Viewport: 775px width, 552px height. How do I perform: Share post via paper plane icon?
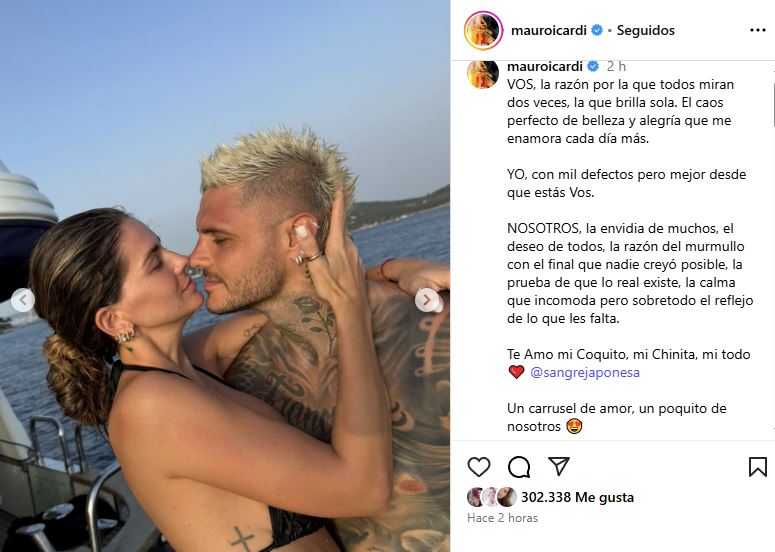click(x=559, y=466)
